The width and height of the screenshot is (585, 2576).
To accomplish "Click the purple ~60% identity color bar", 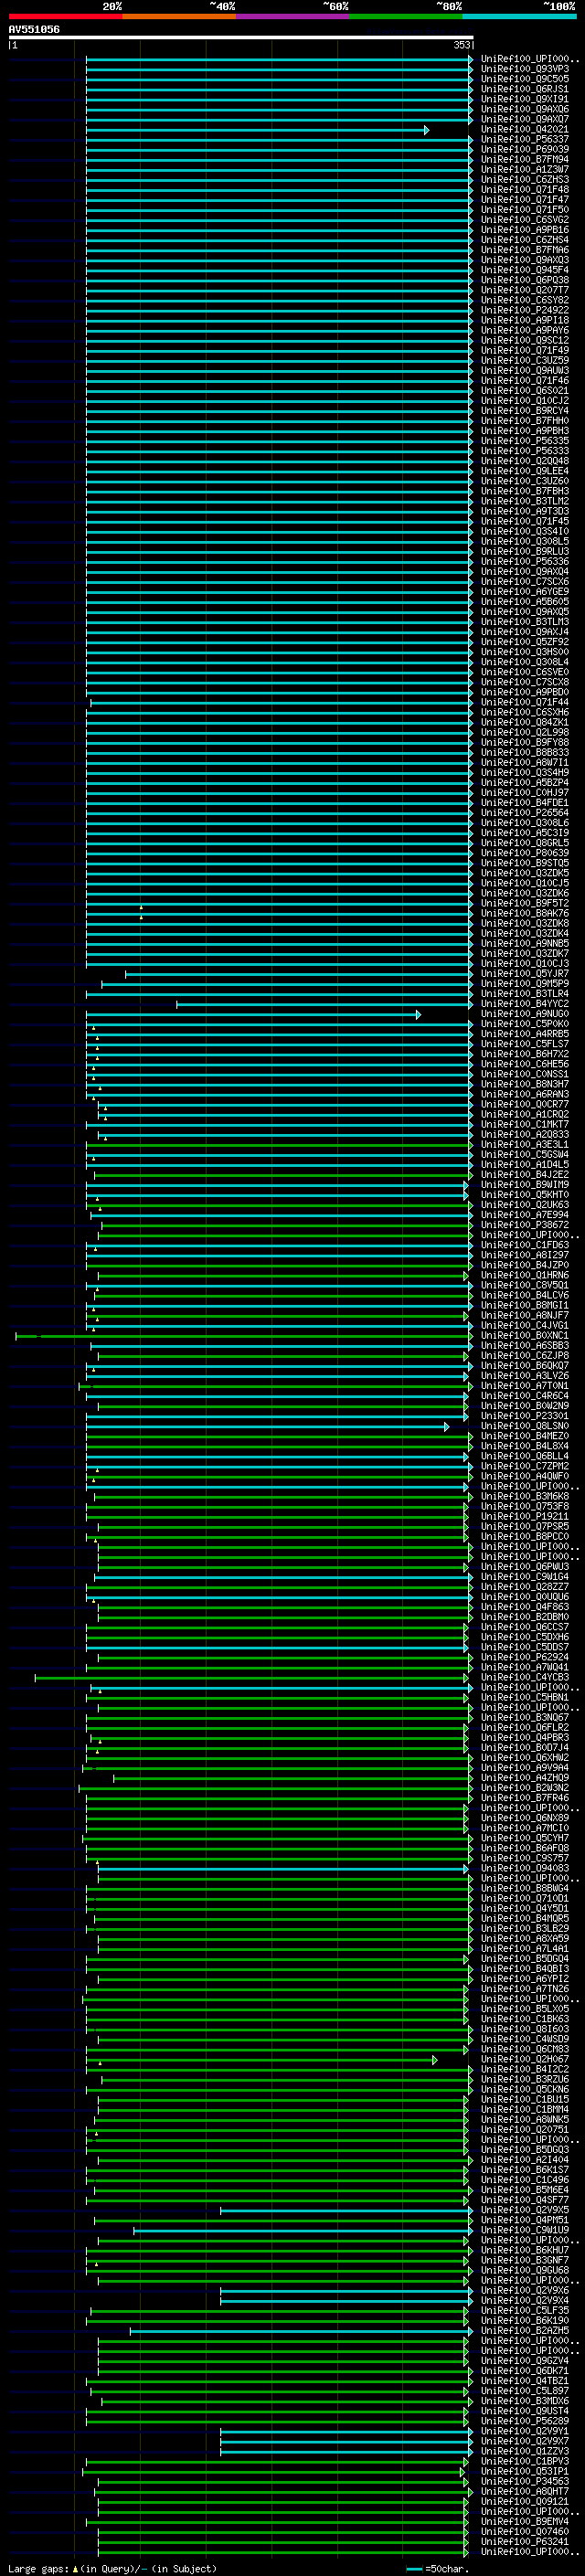I will [x=292, y=16].
